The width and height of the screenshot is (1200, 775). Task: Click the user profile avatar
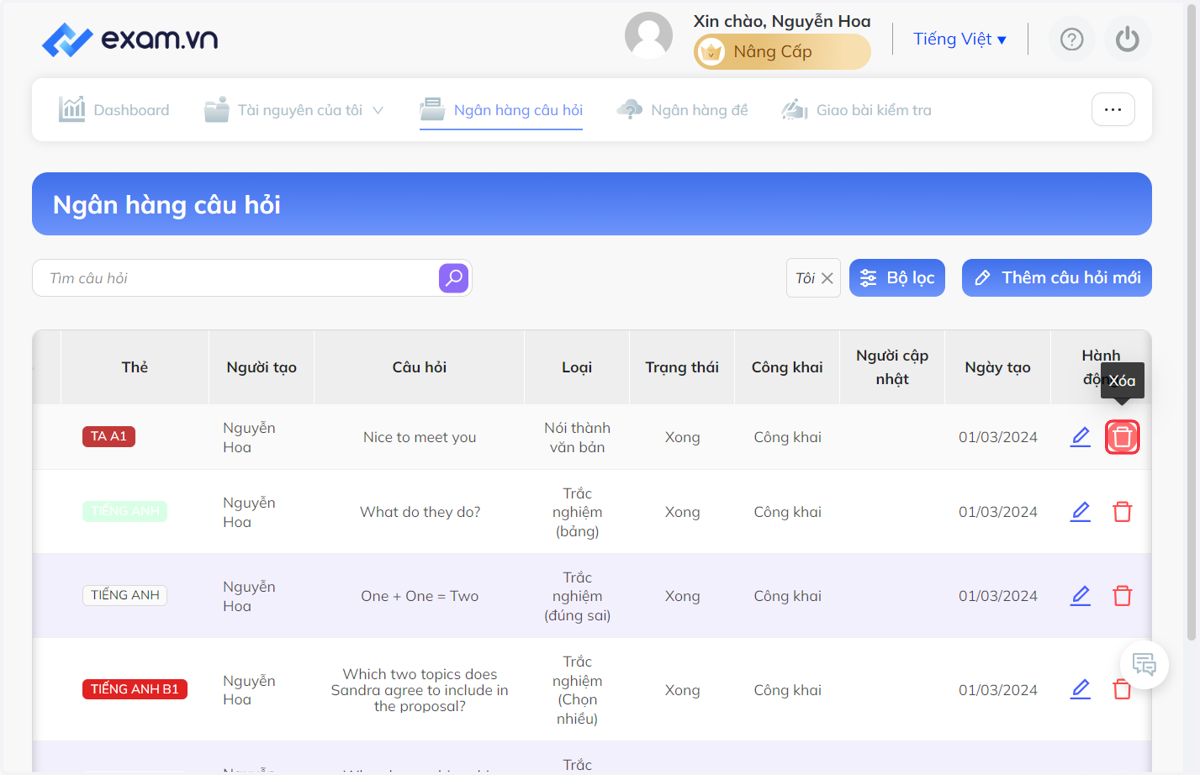click(649, 36)
